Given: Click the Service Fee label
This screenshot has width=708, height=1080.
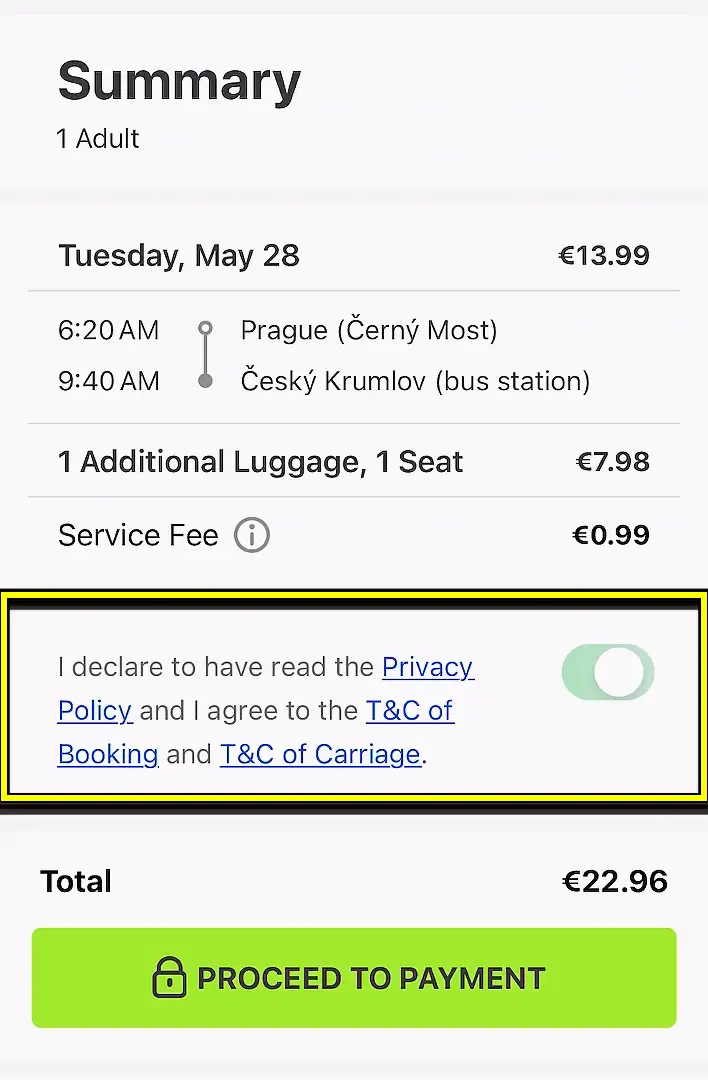Looking at the screenshot, I should [138, 536].
